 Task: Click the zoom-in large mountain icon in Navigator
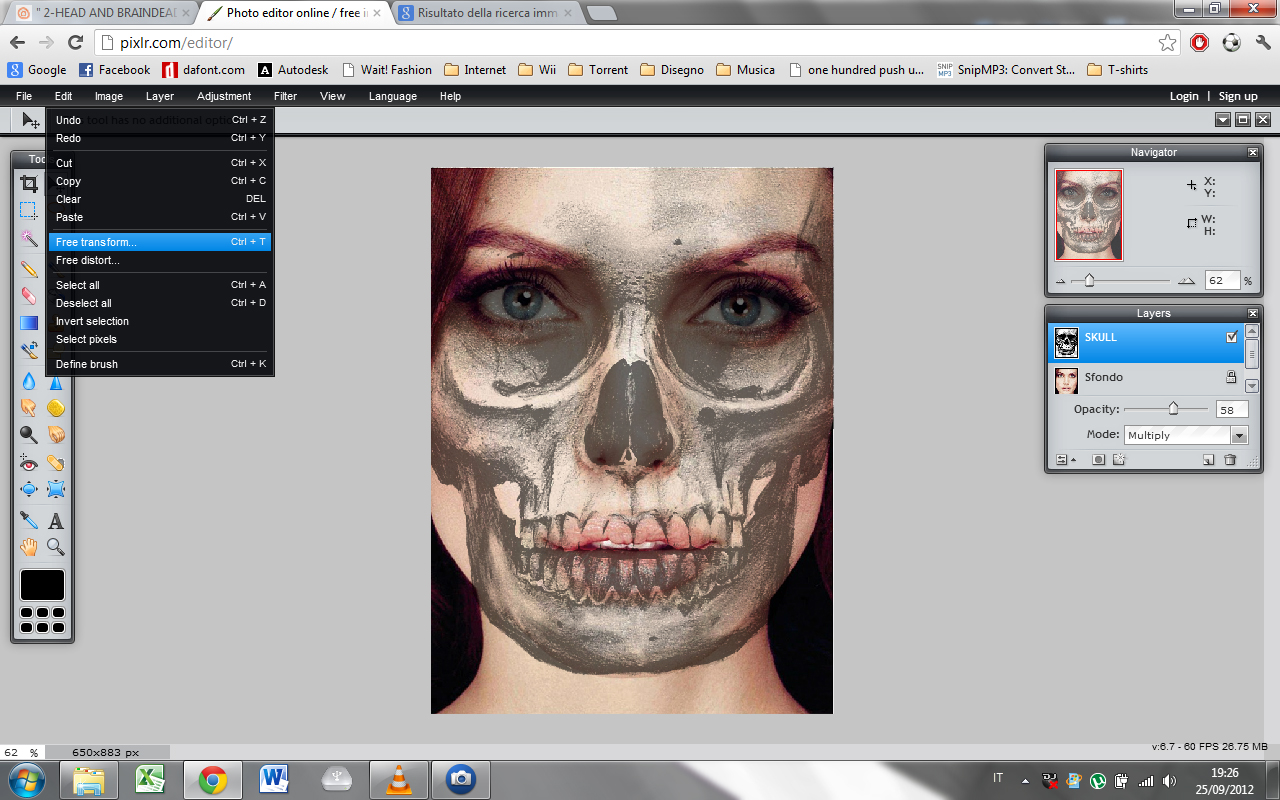[1187, 281]
